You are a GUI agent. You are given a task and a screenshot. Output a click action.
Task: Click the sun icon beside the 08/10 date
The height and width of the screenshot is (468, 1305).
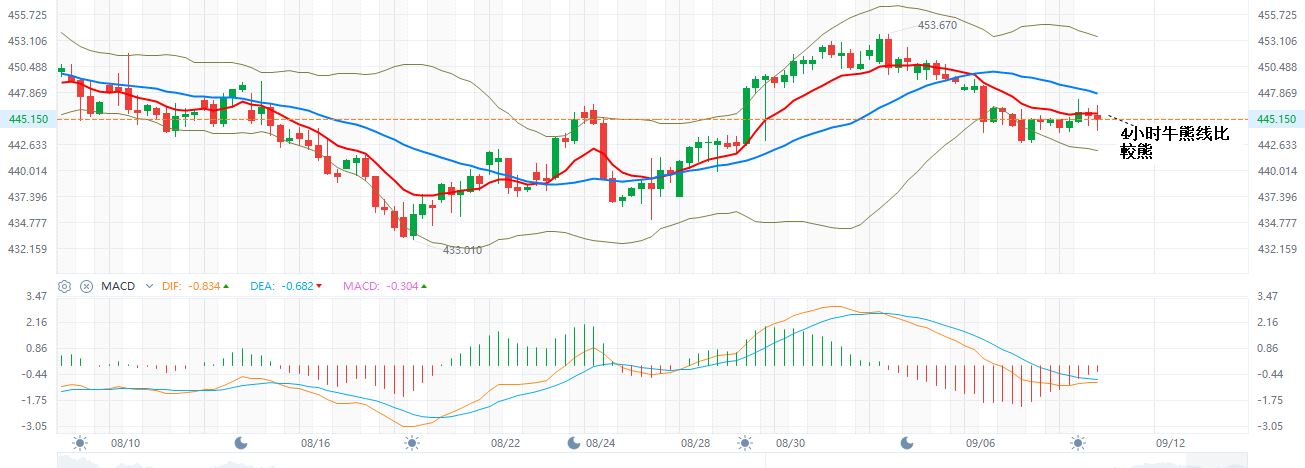(x=80, y=442)
